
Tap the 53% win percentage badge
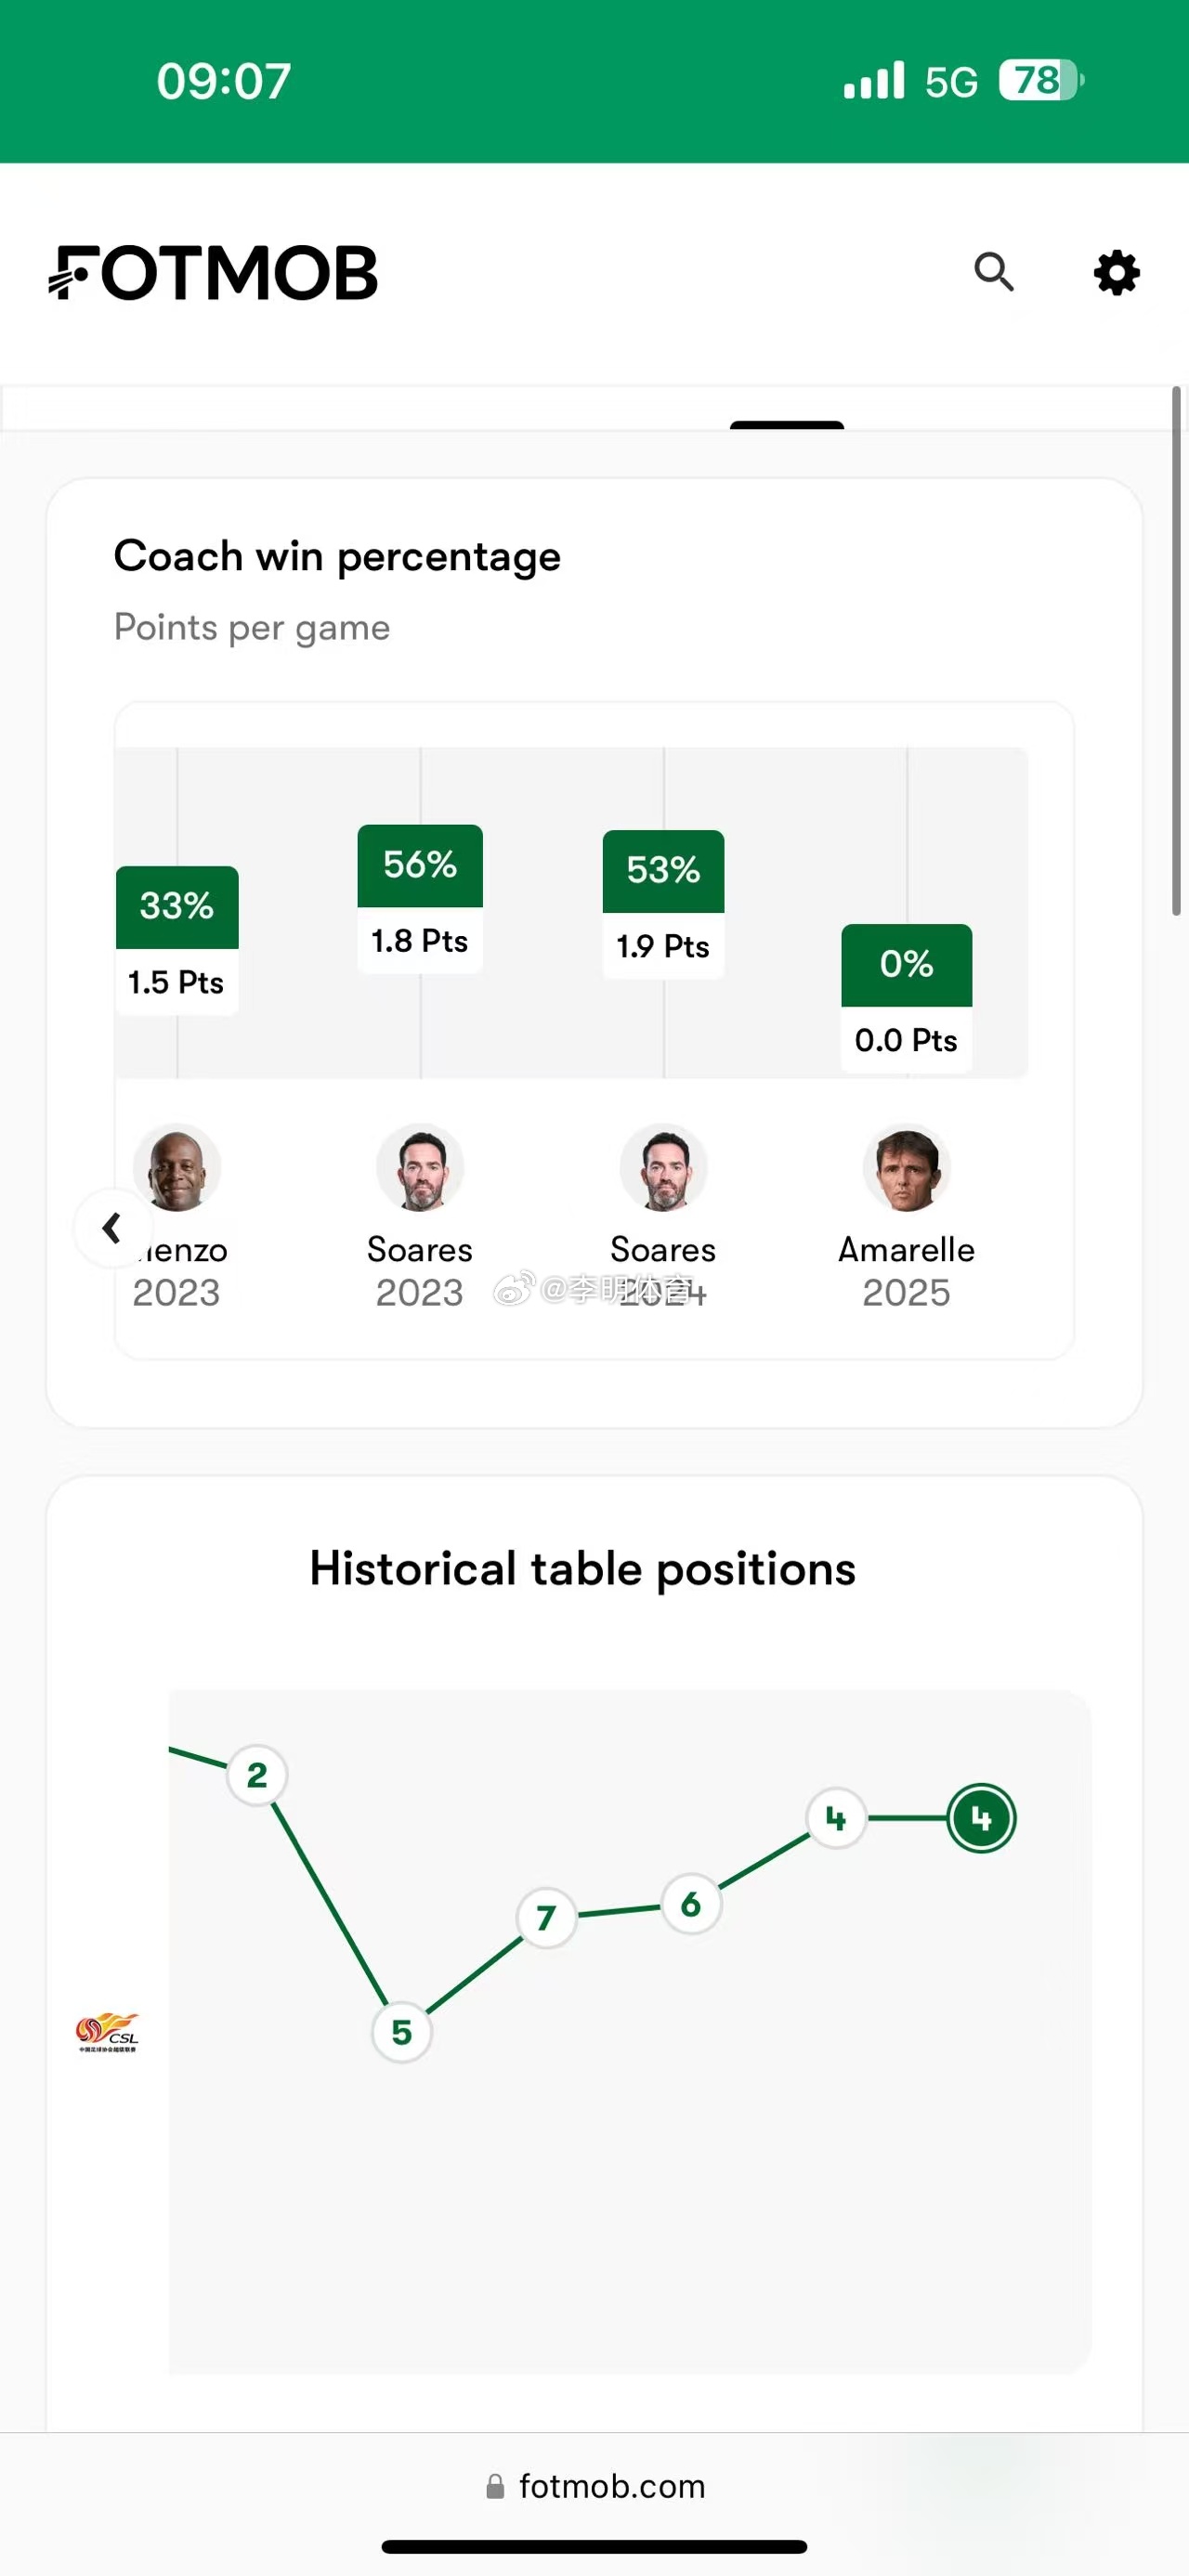pos(663,871)
